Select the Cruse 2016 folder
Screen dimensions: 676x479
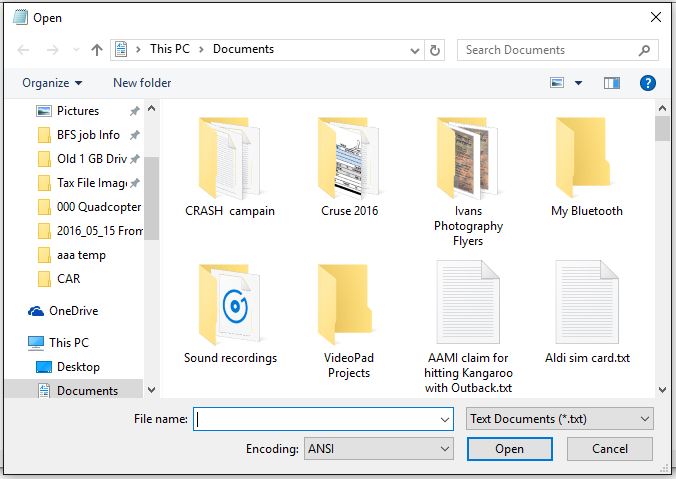pyautogui.click(x=349, y=166)
